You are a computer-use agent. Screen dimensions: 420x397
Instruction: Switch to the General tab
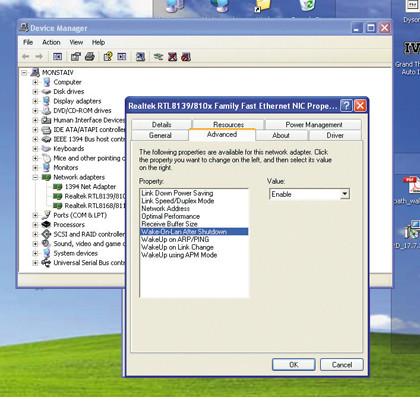coord(160,135)
